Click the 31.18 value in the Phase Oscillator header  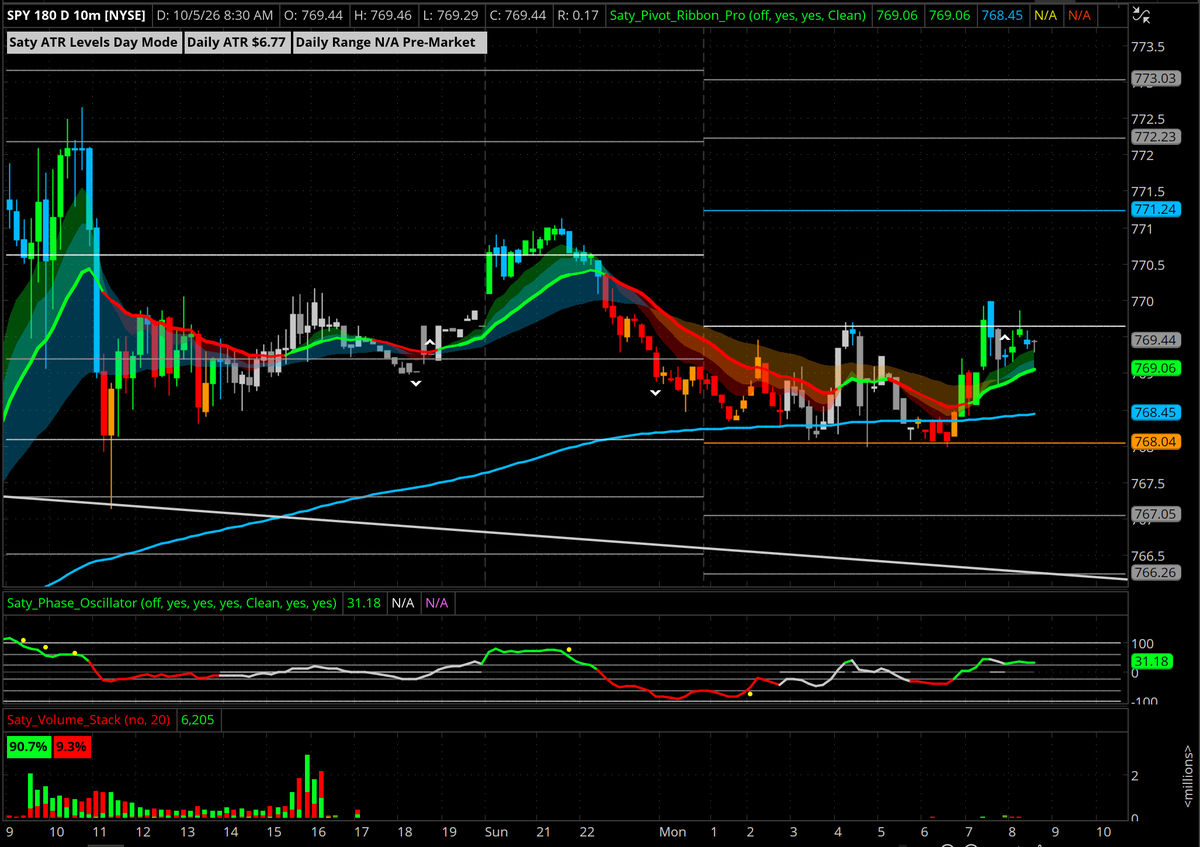364,603
